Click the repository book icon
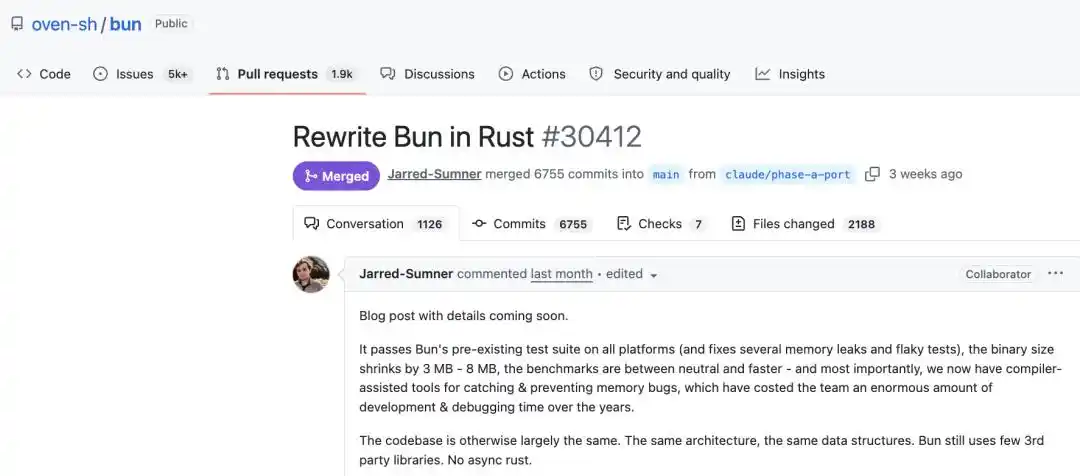This screenshot has width=1080, height=476. [x=17, y=25]
